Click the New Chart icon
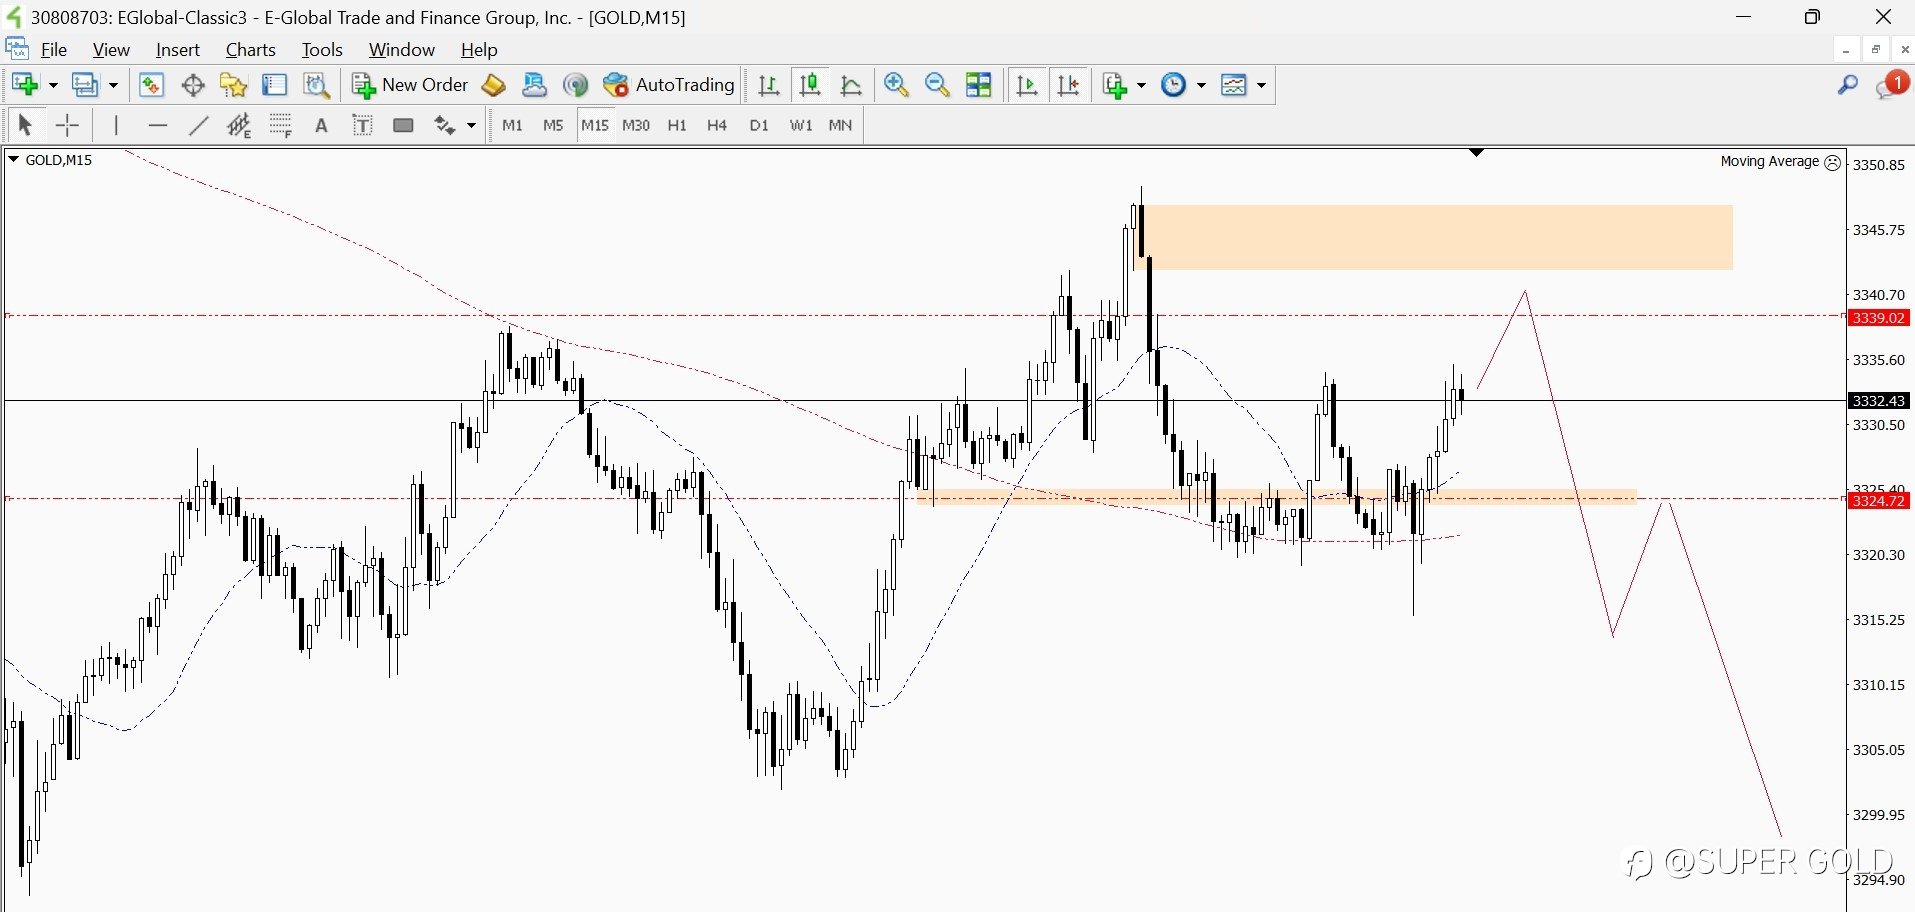This screenshot has width=1915, height=912. click(25, 85)
